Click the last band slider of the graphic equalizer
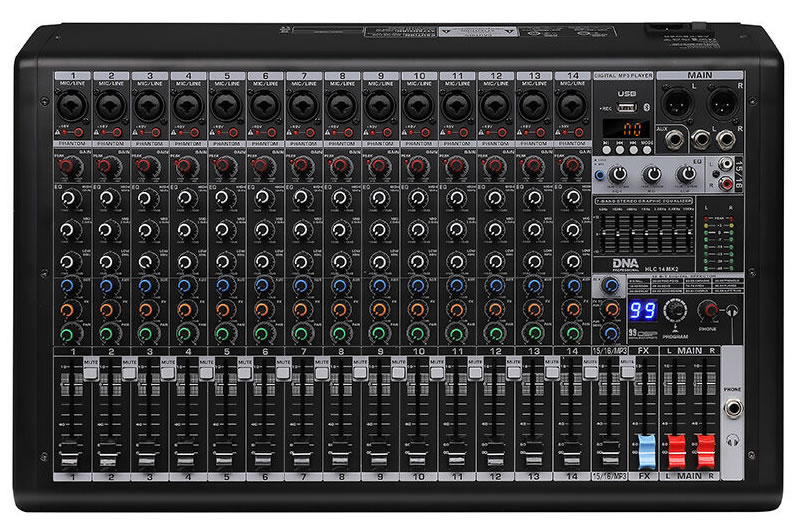 (687, 233)
